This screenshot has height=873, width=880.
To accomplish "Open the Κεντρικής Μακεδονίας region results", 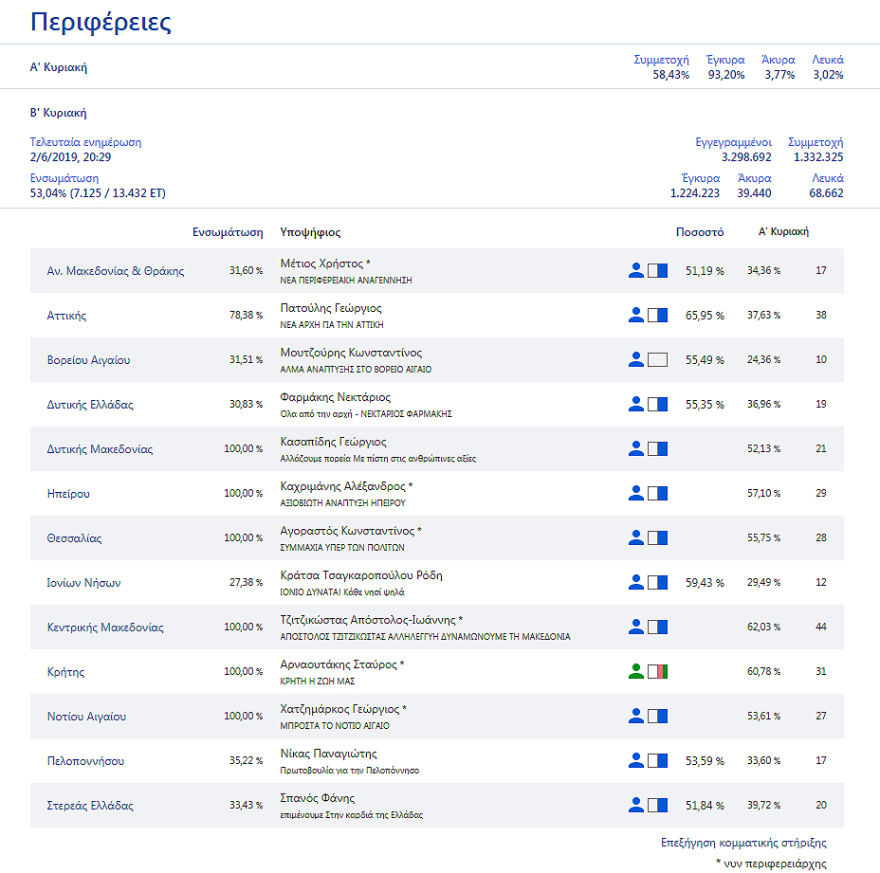I will point(105,627).
